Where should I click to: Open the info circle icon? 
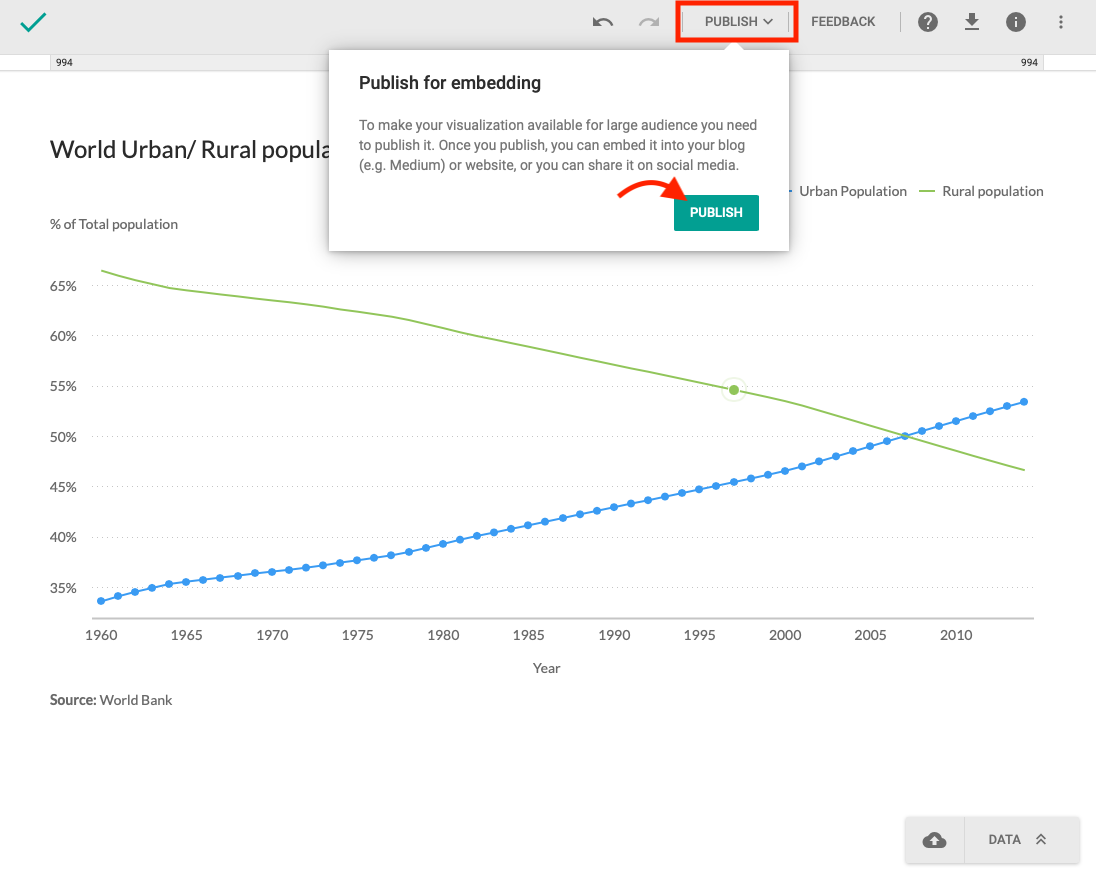(x=1016, y=22)
